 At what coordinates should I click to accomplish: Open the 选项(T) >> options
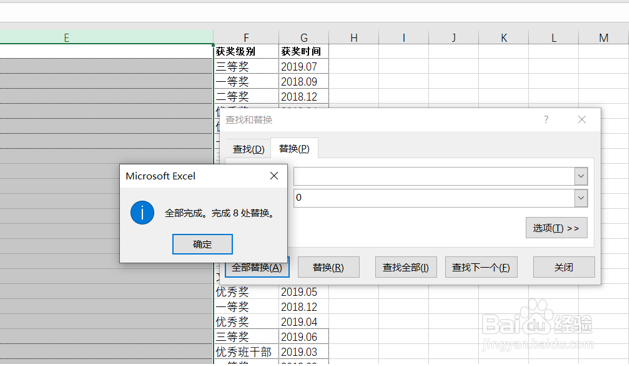tap(556, 228)
